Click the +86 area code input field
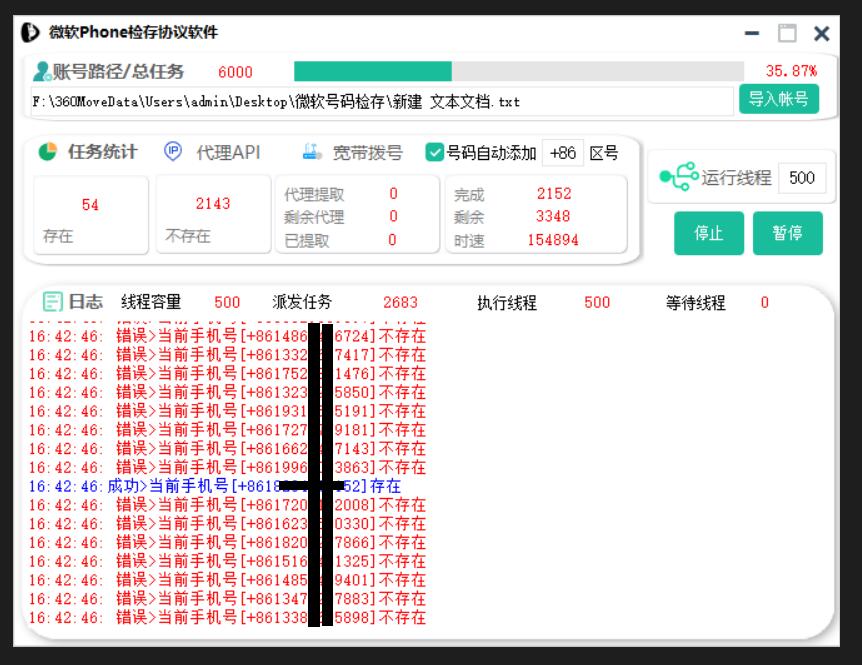The image size is (862, 665). (x=562, y=153)
